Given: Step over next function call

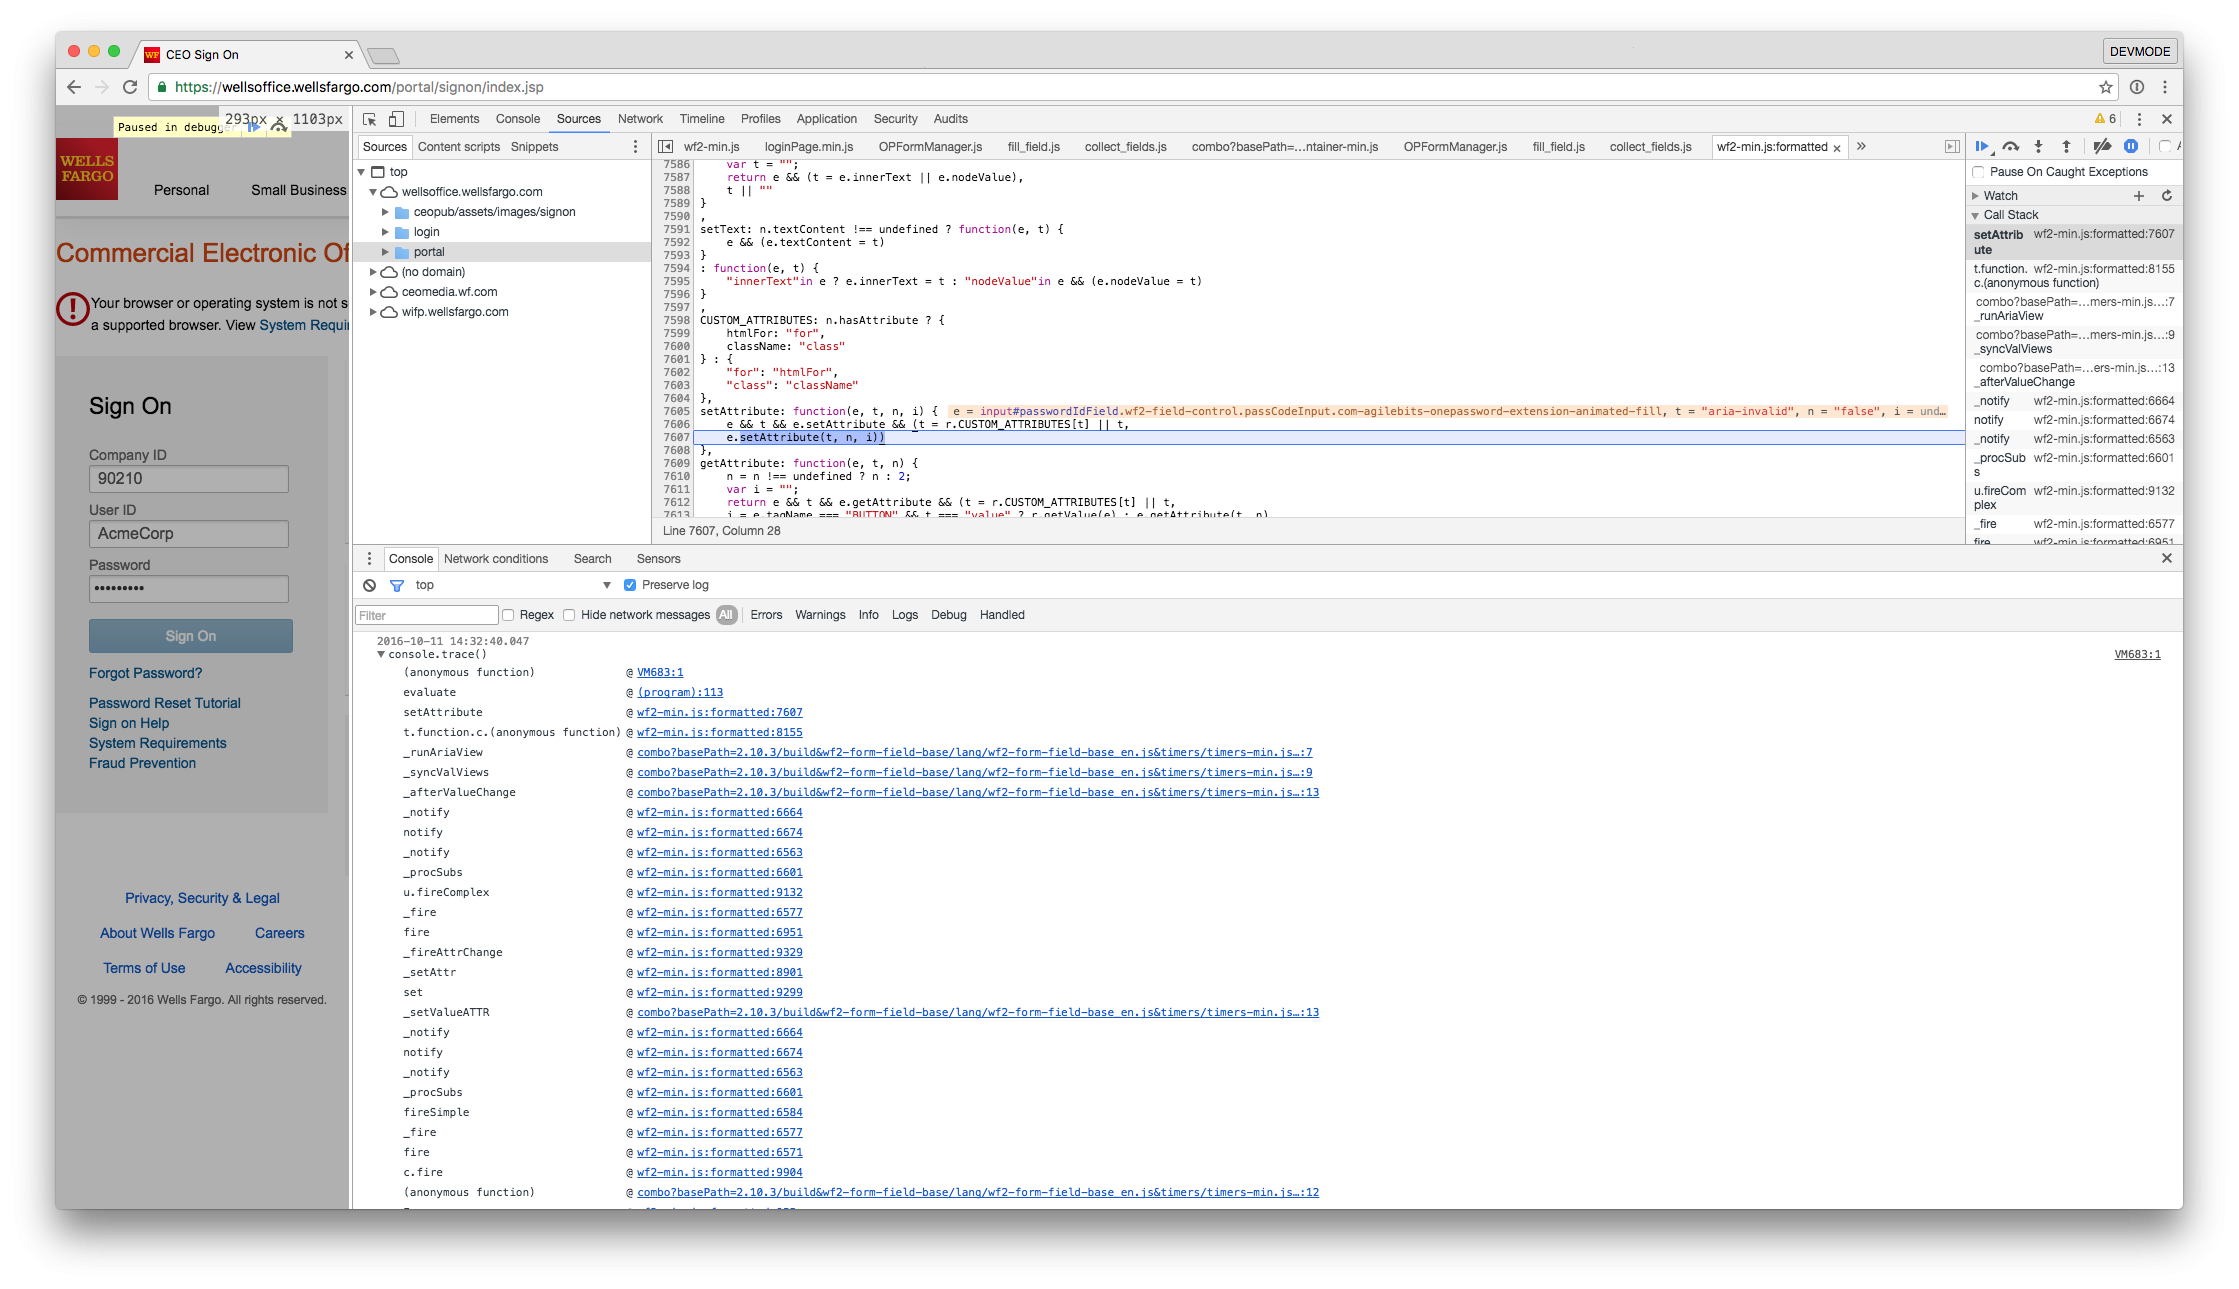Looking at the screenshot, I should click(2011, 147).
